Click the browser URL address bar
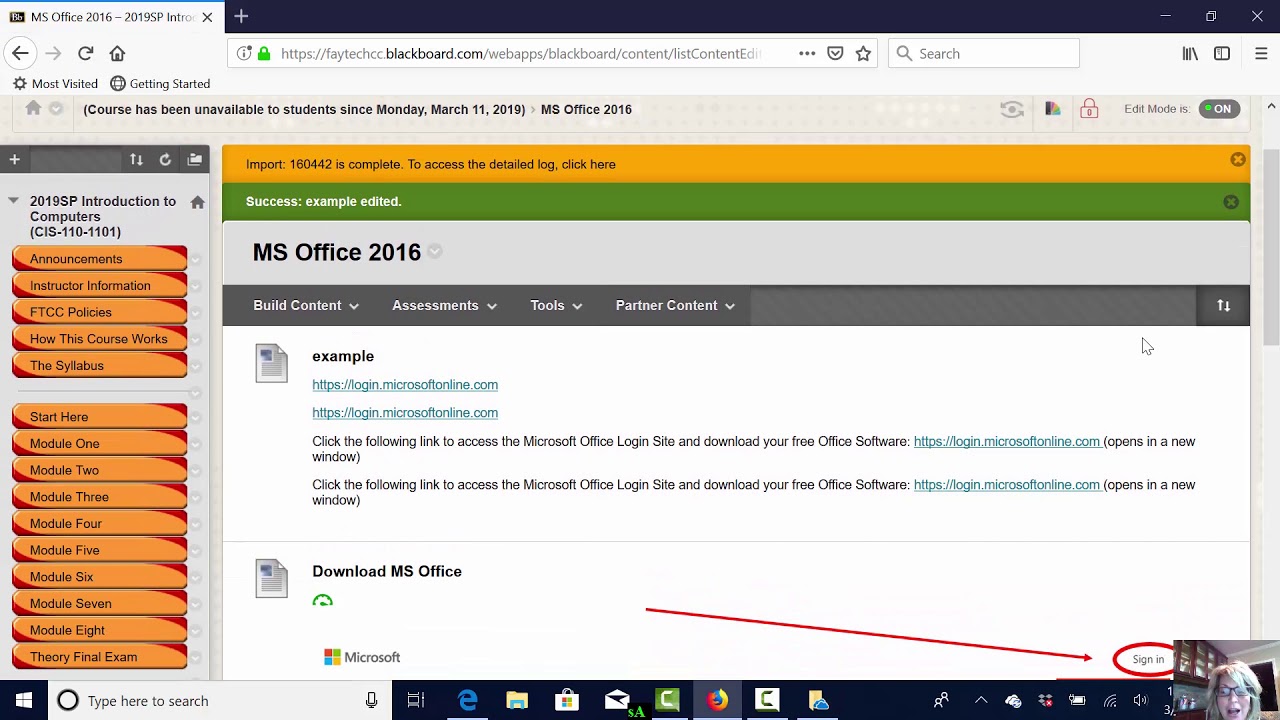This screenshot has height=720, width=1280. (x=520, y=53)
